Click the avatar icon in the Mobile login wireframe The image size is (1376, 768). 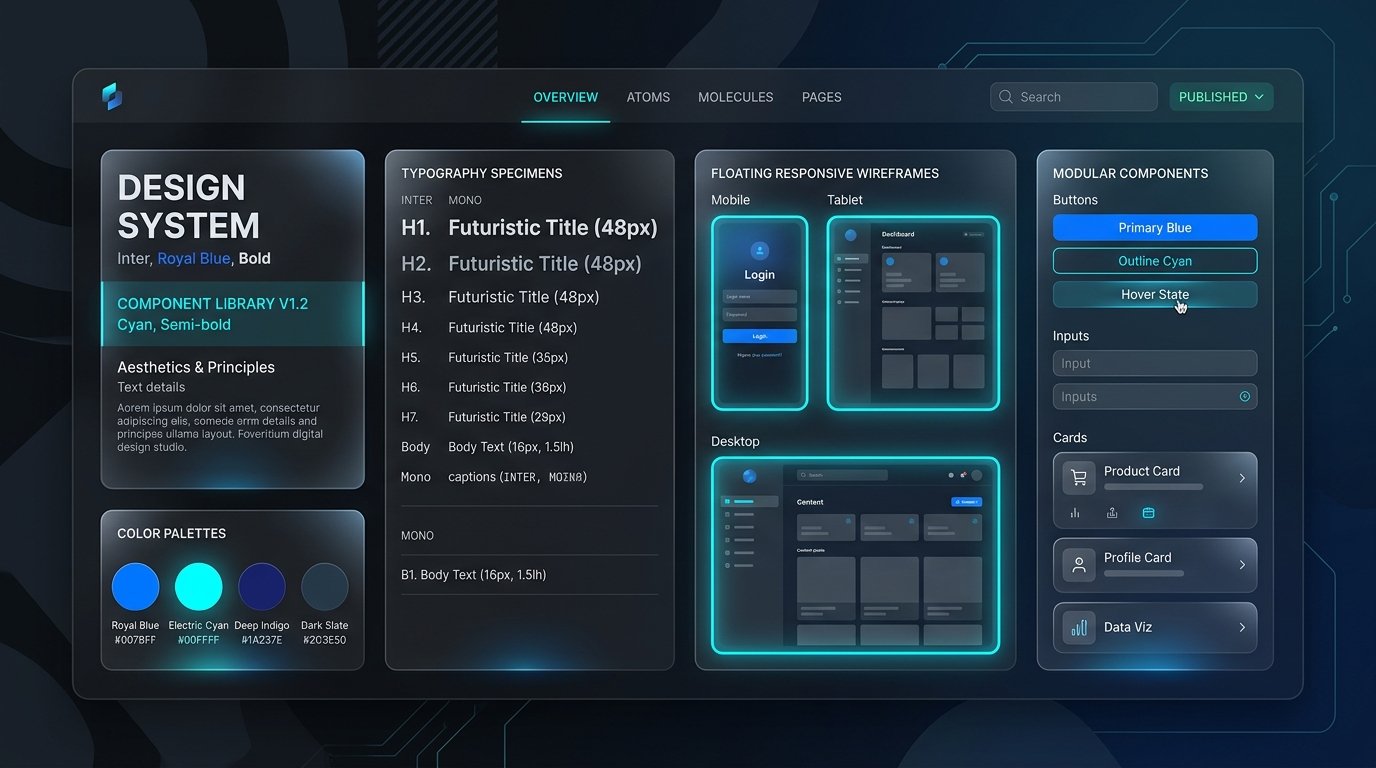tap(759, 251)
